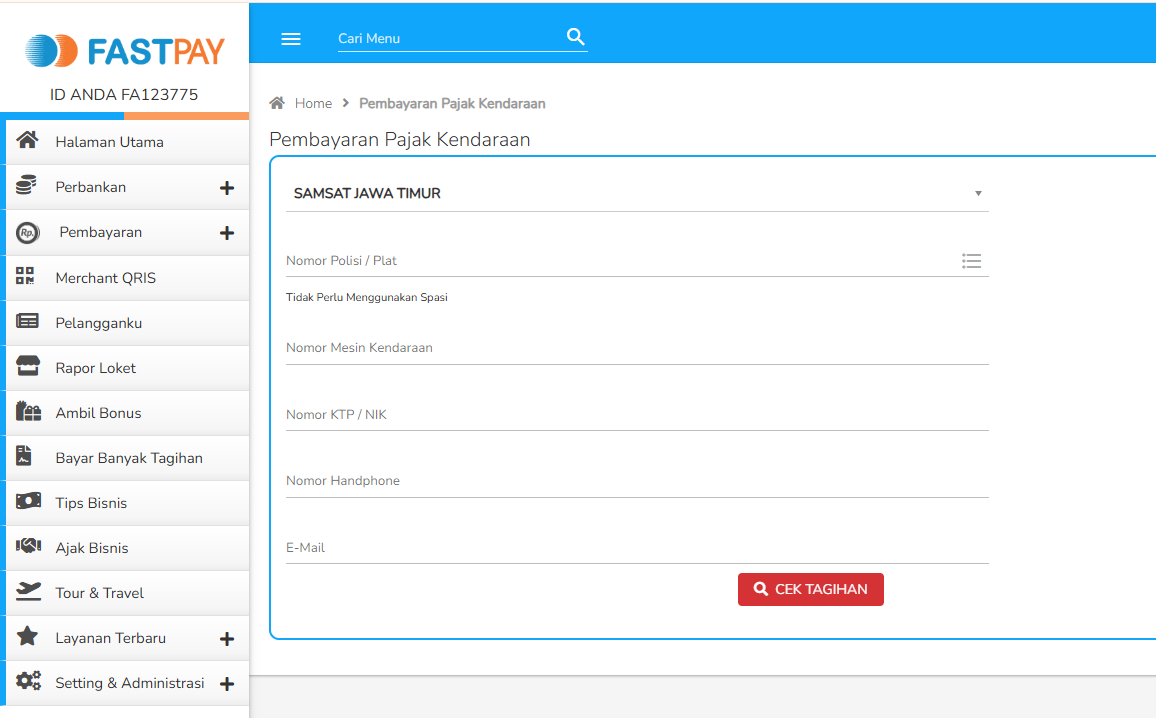This screenshot has height=718, width=1156.
Task: Open the hamburger navigation menu
Action: [291, 39]
